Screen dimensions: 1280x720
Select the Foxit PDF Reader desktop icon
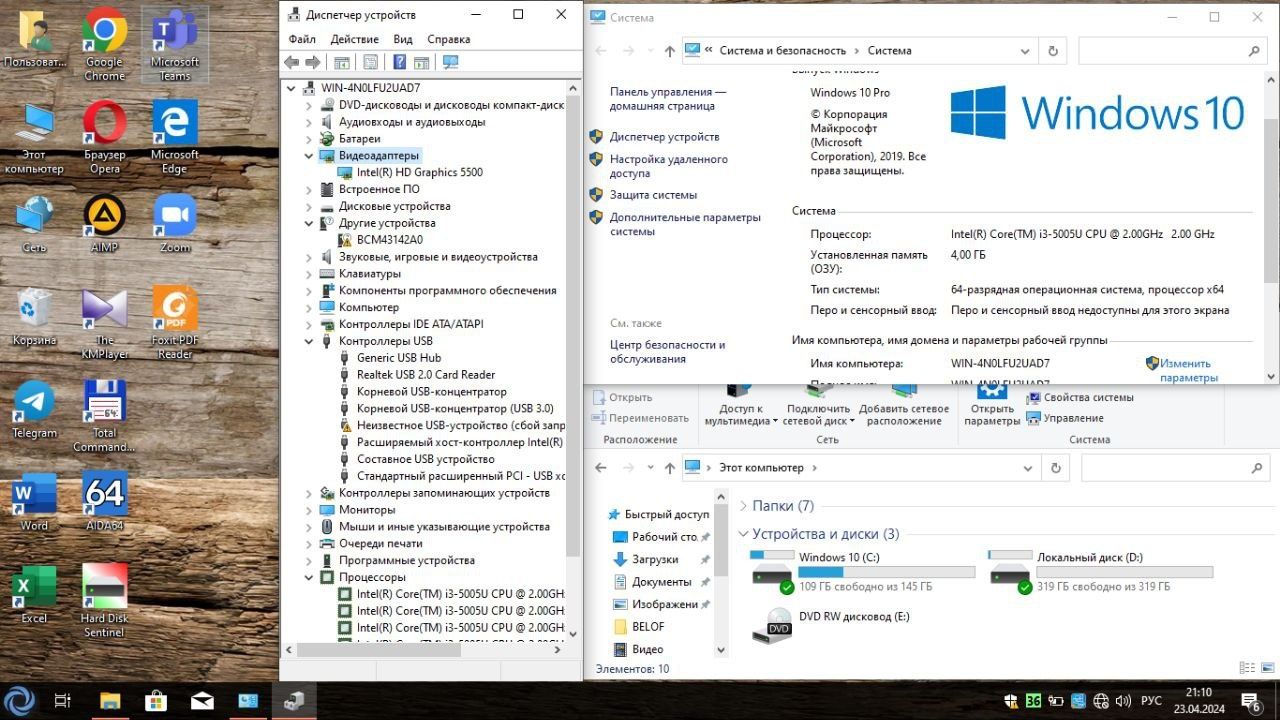click(175, 323)
